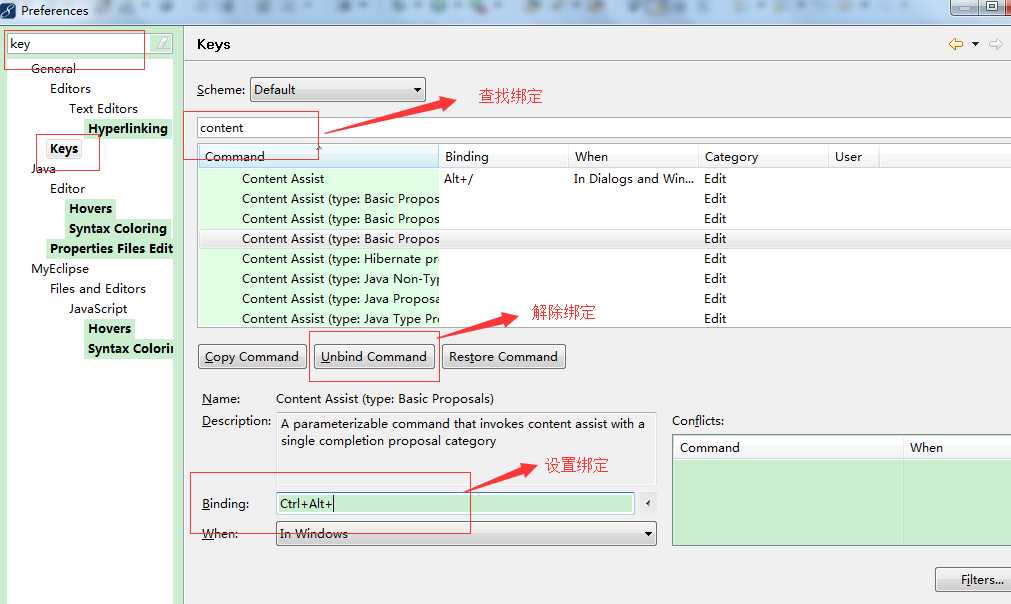Screen dimensions: 1011x604
Task: Select Content Assist row with Alt+/ binding
Action: tap(604, 179)
